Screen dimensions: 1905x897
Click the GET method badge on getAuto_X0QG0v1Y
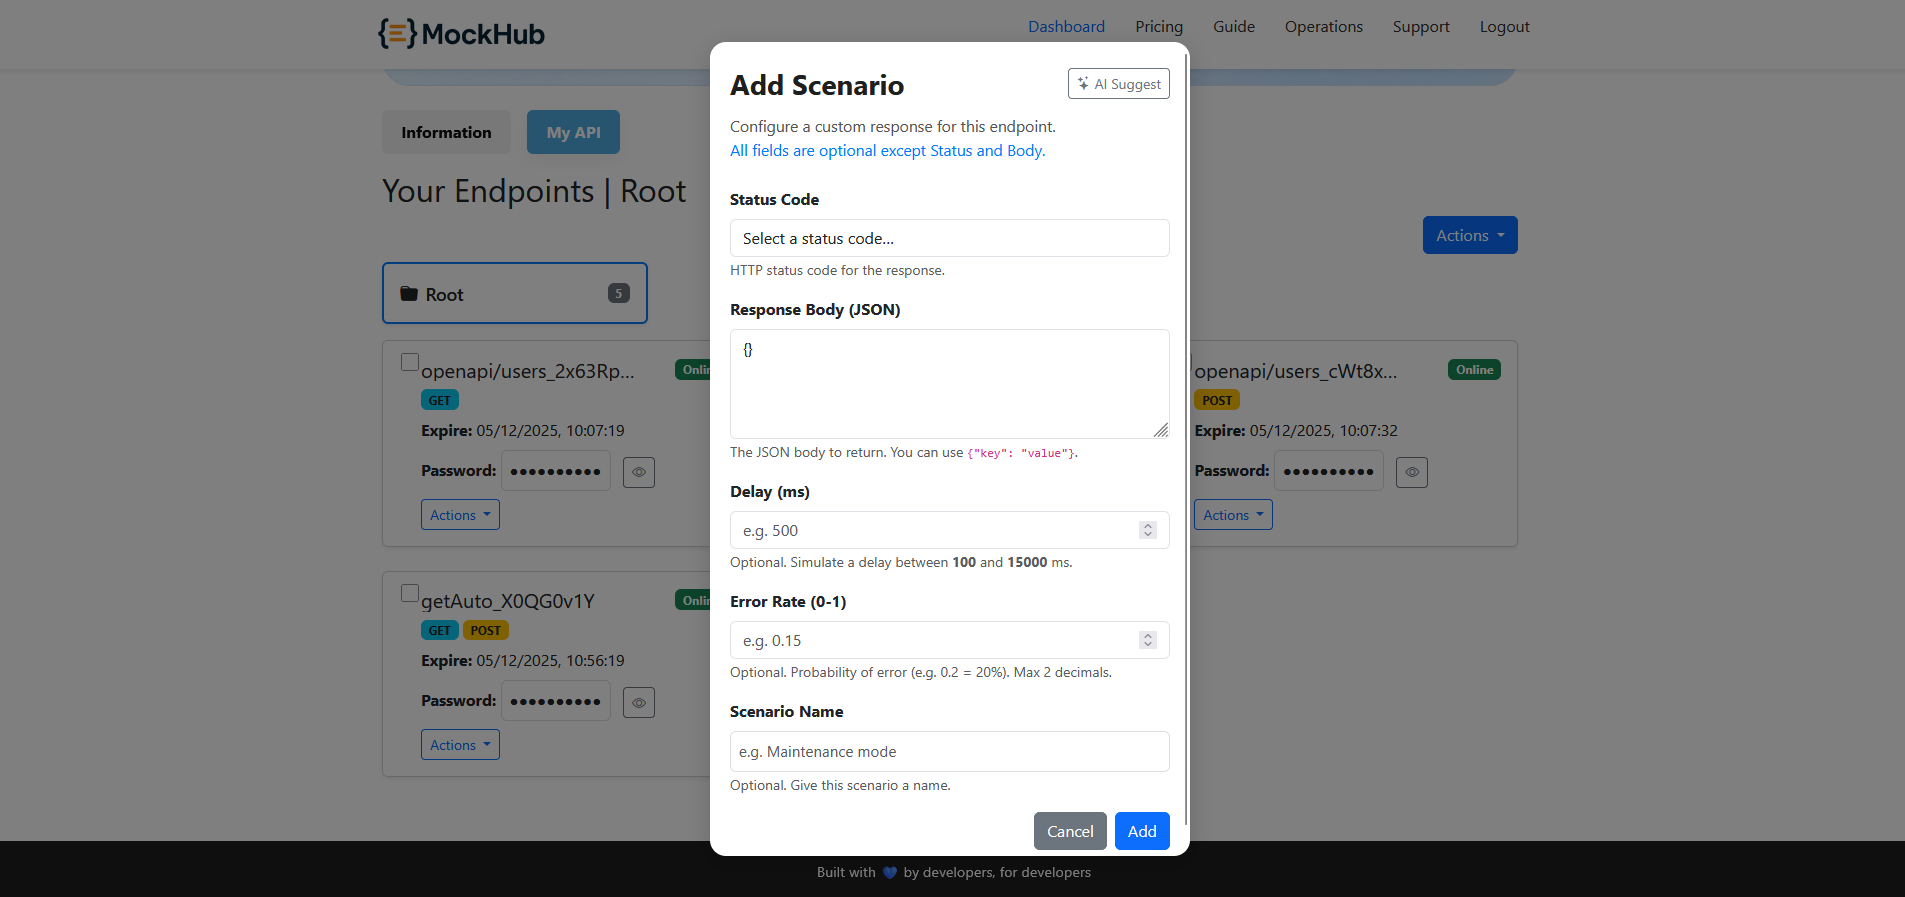click(440, 630)
